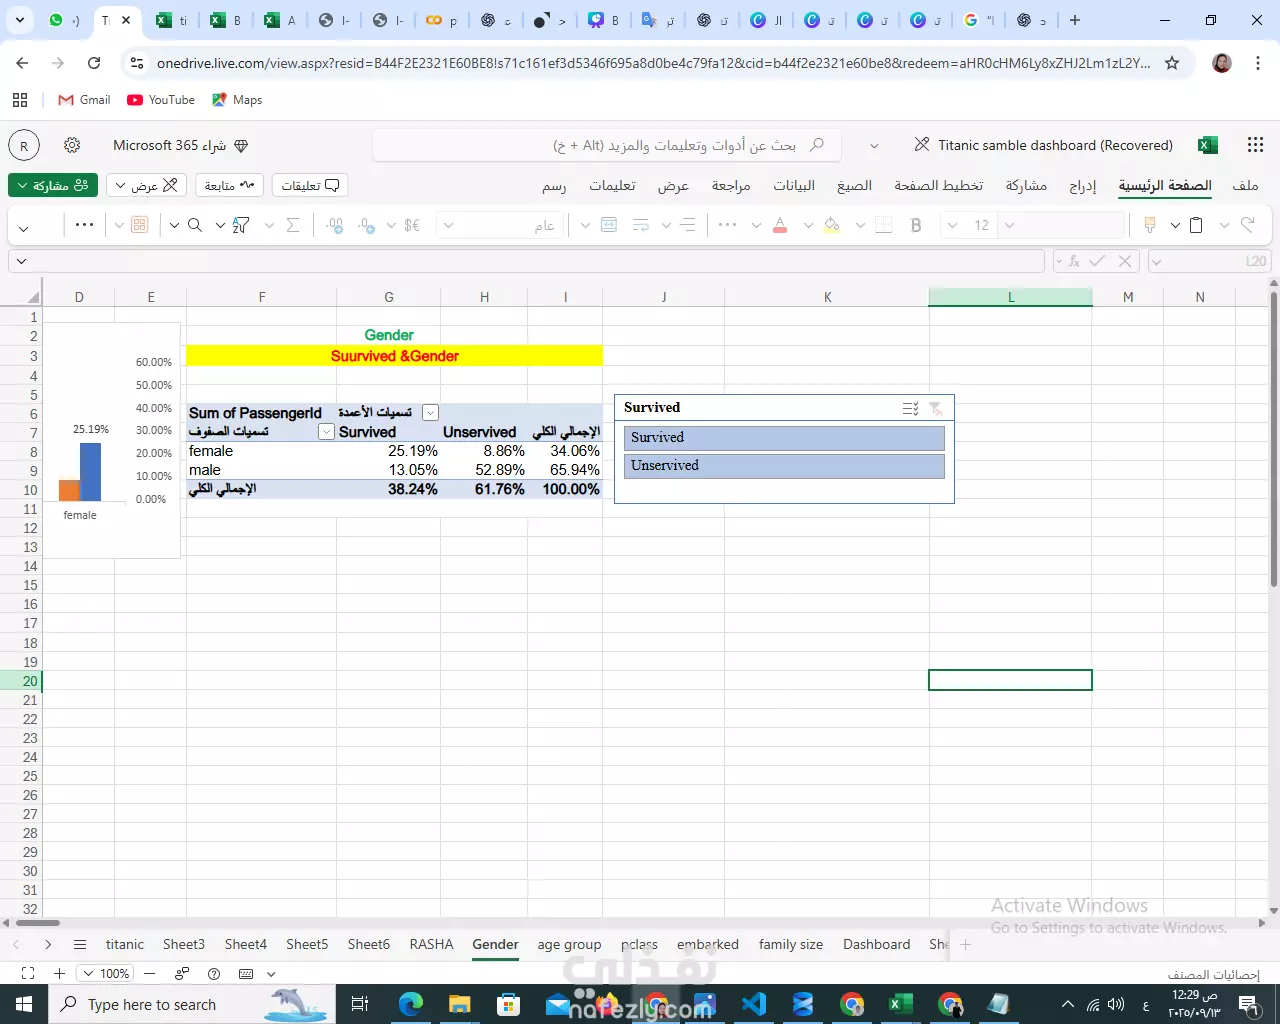This screenshot has width=1280, height=1024.
Task: Open Microsoft Edge from taskbar
Action: (x=410, y=1004)
